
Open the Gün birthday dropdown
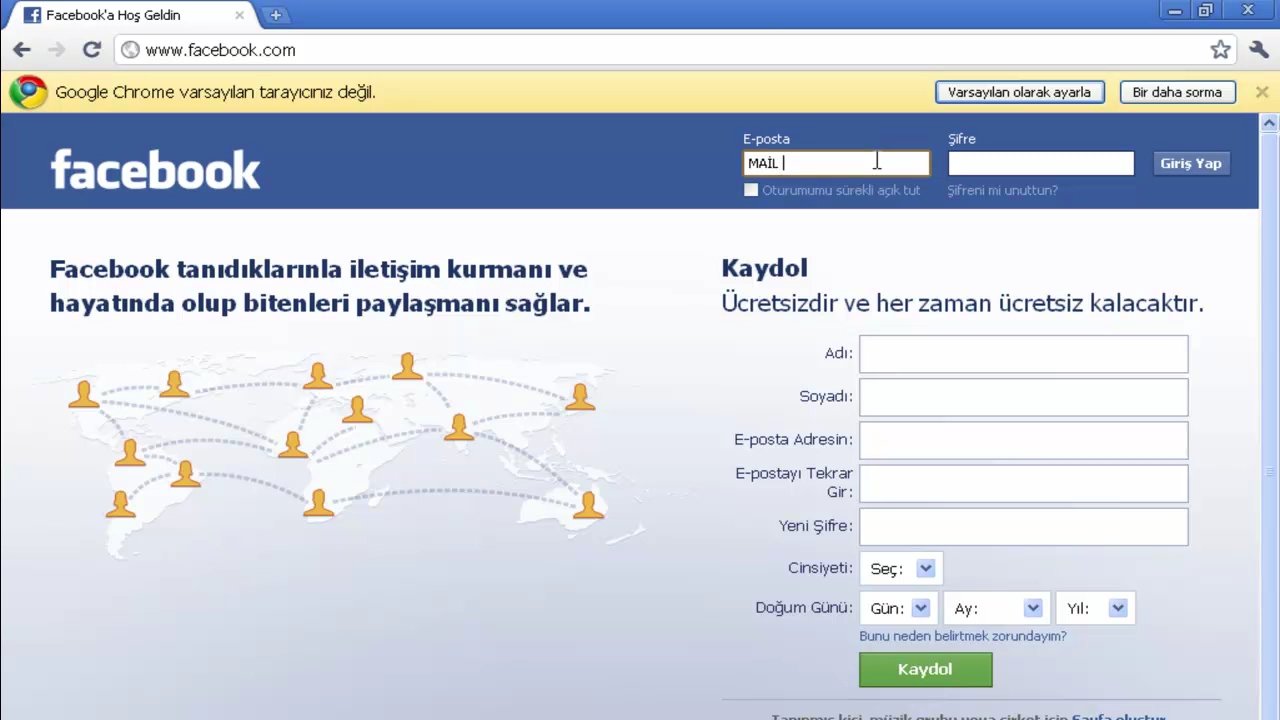(x=898, y=608)
